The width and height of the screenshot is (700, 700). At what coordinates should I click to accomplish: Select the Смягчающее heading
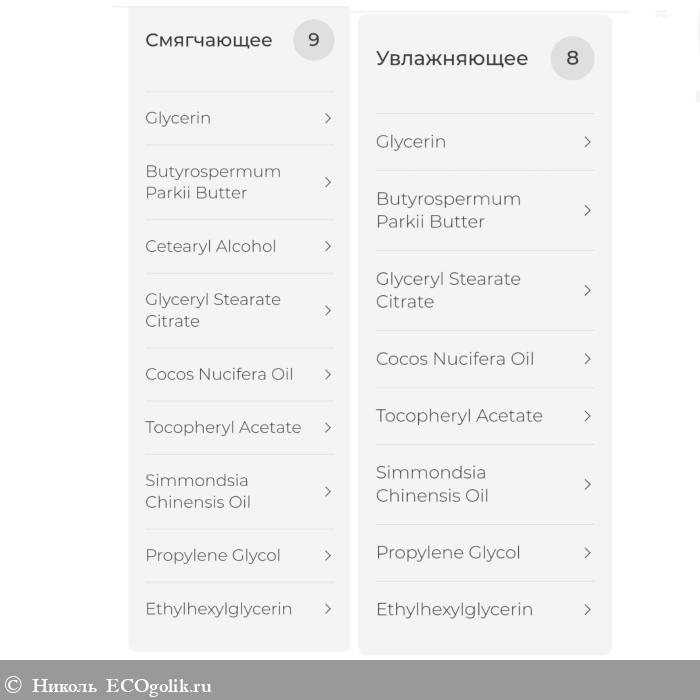(x=208, y=40)
